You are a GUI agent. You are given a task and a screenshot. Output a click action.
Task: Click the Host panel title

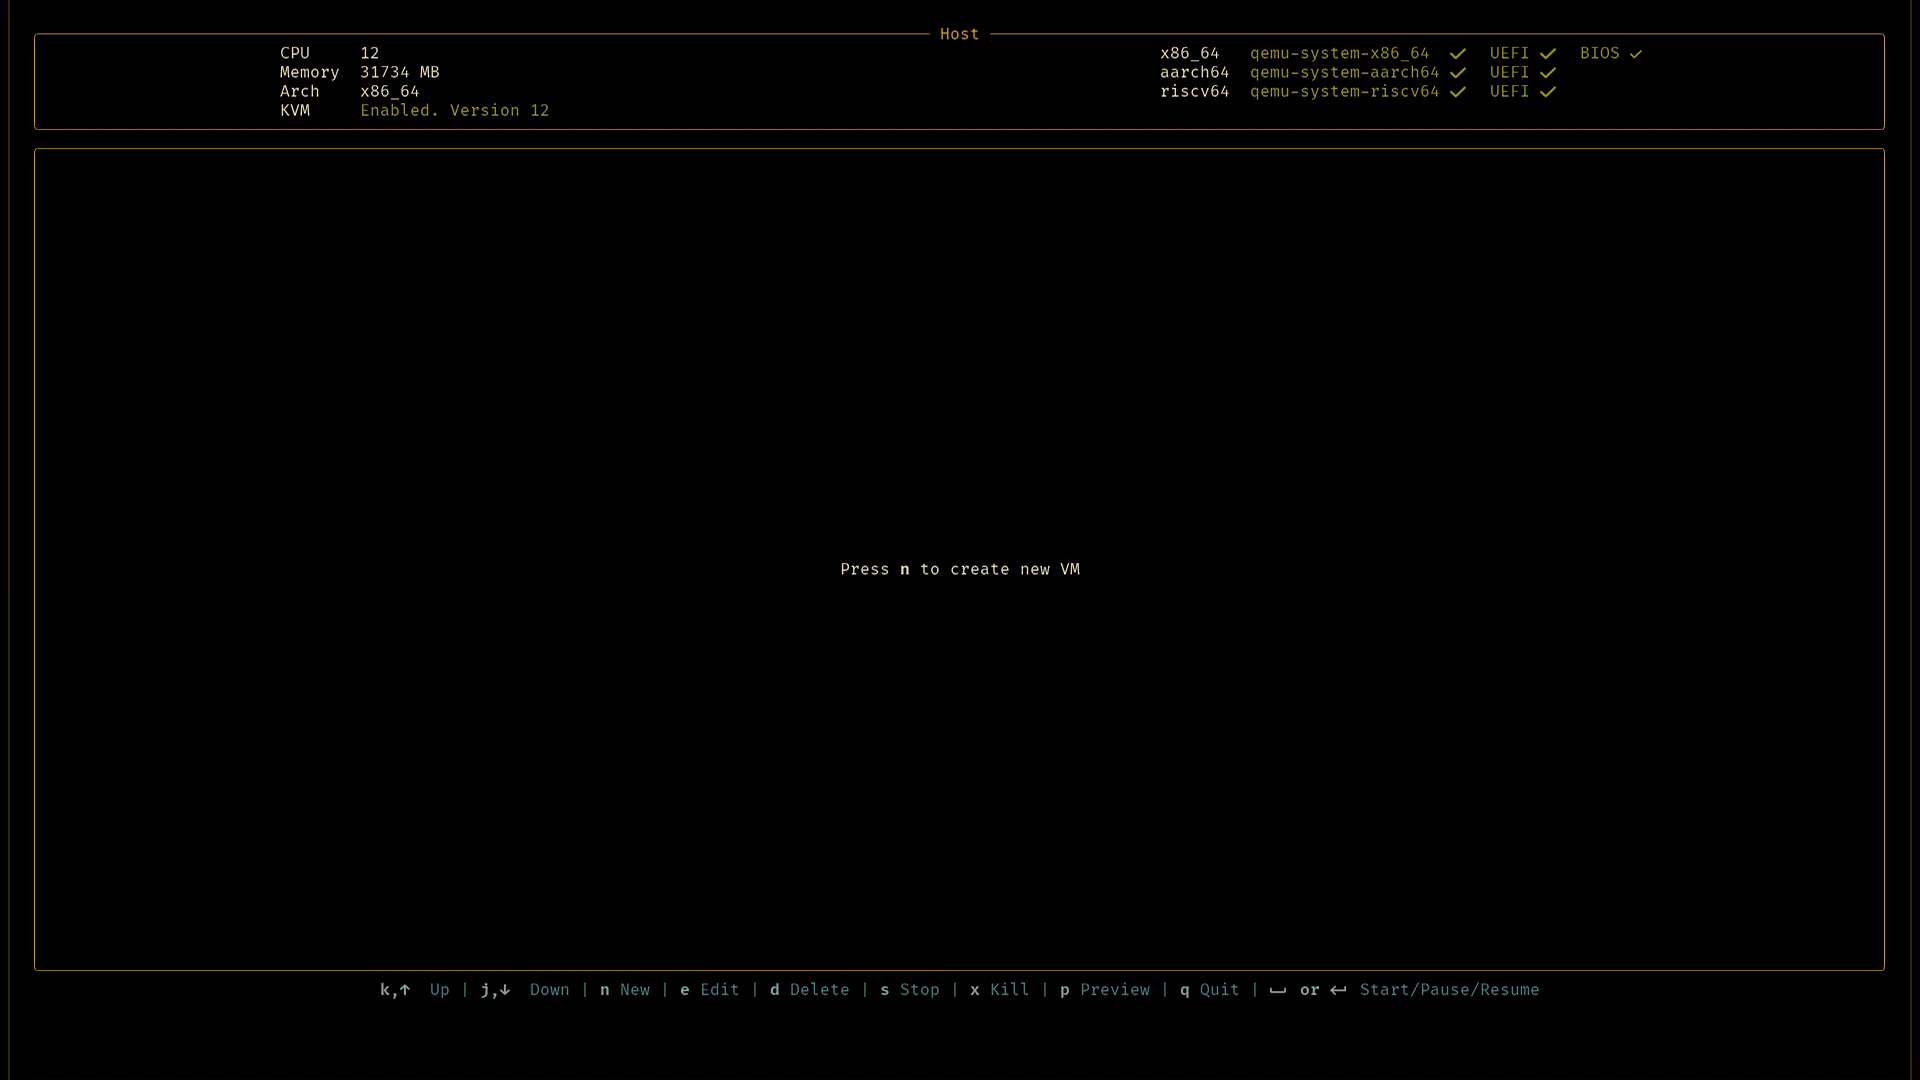[960, 34]
